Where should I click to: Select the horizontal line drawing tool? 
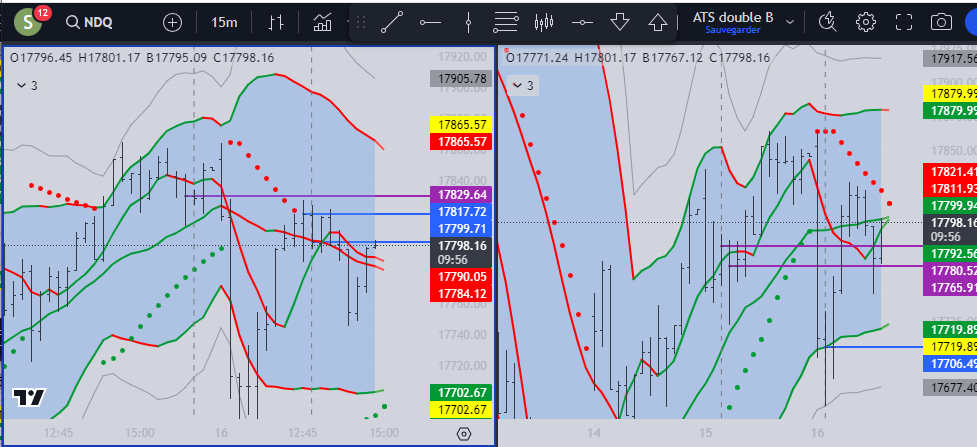[582, 22]
